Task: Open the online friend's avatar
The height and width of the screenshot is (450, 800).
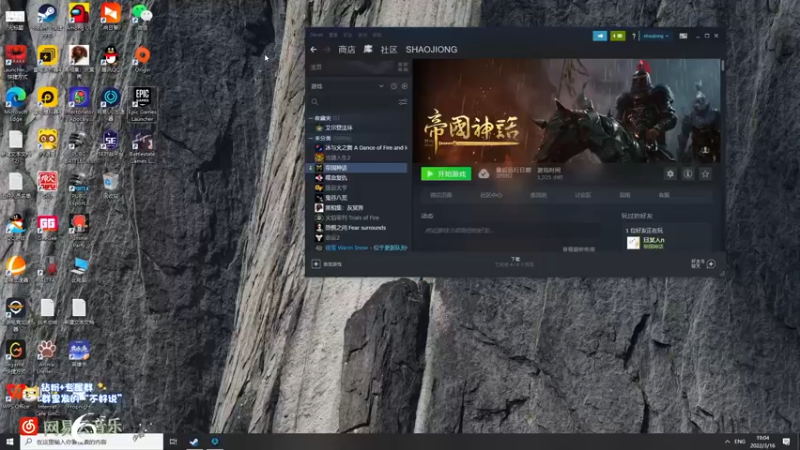Action: click(x=633, y=242)
